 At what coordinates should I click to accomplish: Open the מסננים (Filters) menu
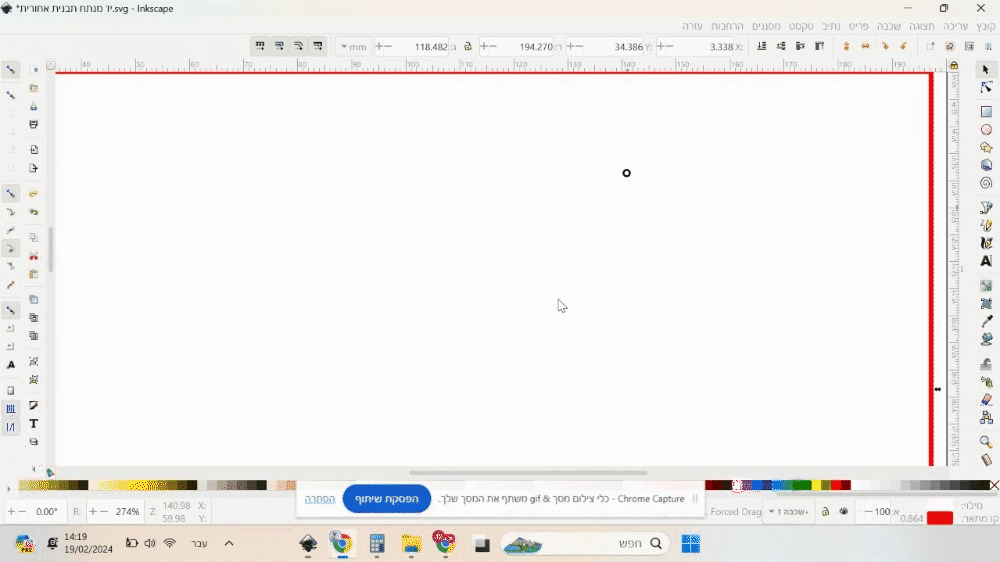point(766,26)
